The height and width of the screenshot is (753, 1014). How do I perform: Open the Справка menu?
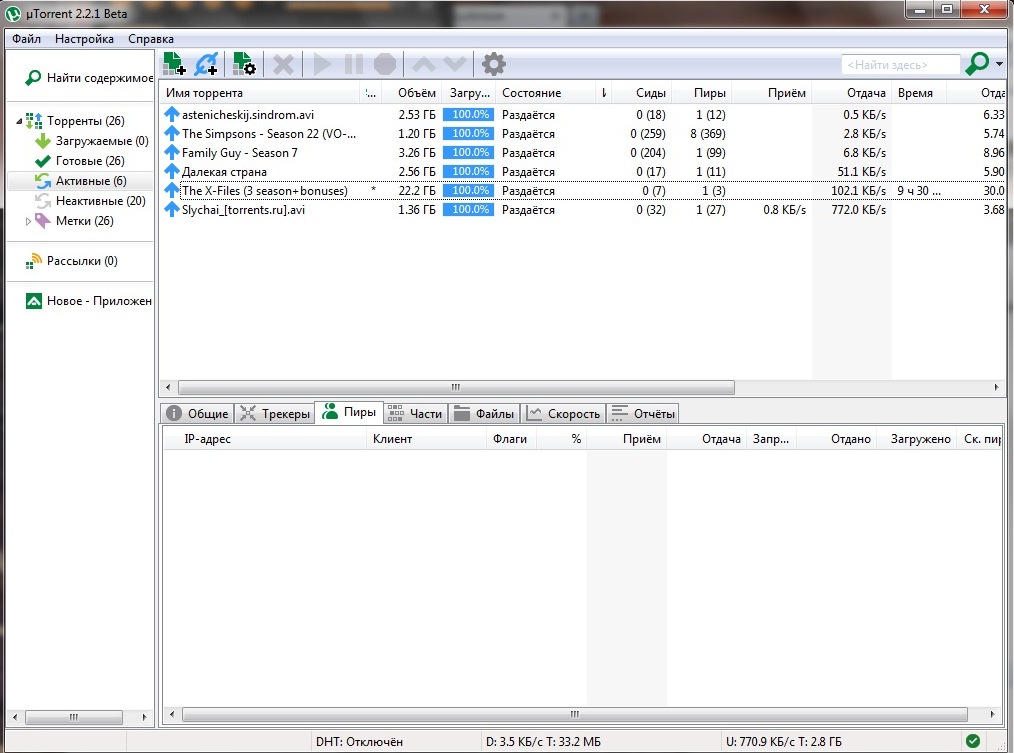(x=151, y=39)
